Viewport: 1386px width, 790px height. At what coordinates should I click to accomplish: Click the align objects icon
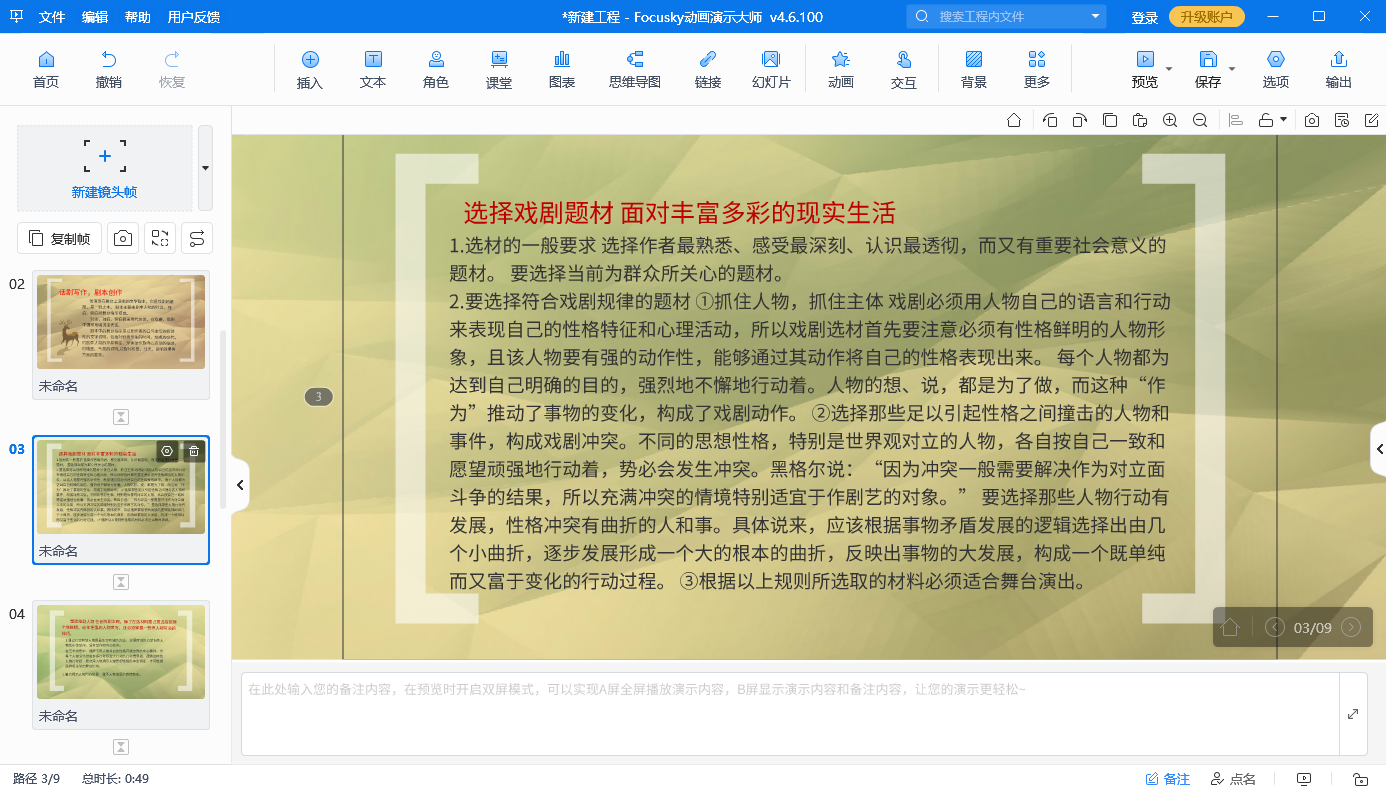[1236, 120]
